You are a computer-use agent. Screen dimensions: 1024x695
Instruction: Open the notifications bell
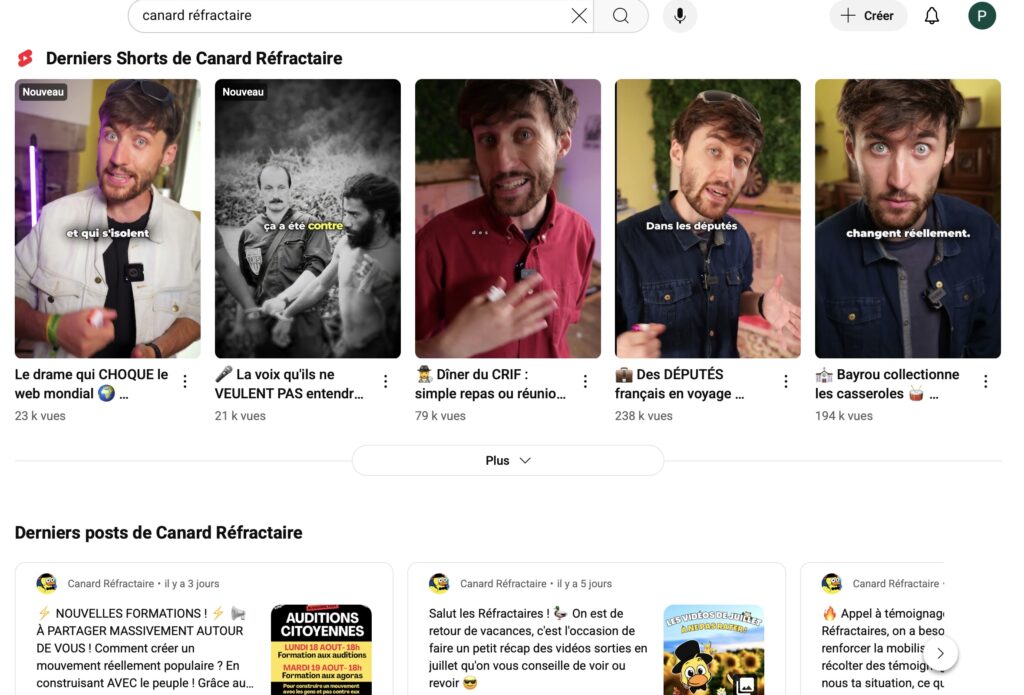(x=931, y=16)
